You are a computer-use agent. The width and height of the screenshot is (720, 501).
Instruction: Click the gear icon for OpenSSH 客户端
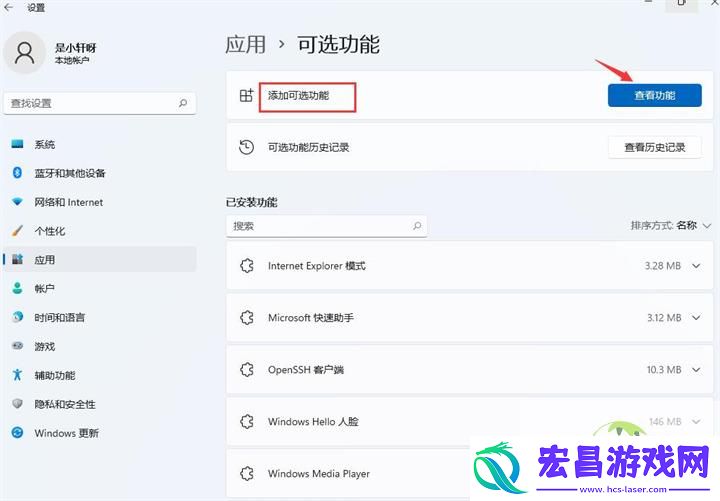click(247, 369)
